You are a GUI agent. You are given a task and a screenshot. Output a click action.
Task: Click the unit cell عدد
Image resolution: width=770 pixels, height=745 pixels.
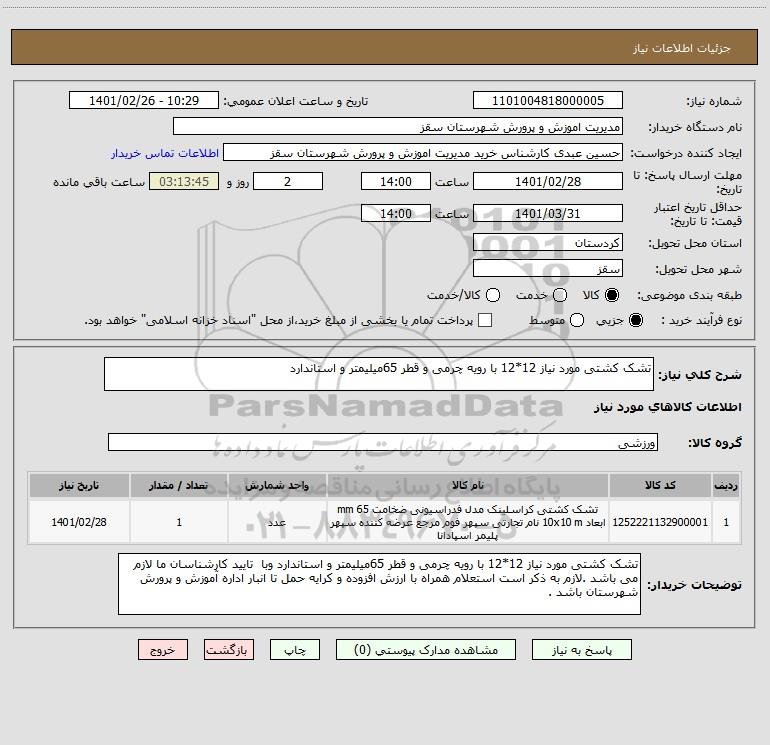tap(277, 522)
